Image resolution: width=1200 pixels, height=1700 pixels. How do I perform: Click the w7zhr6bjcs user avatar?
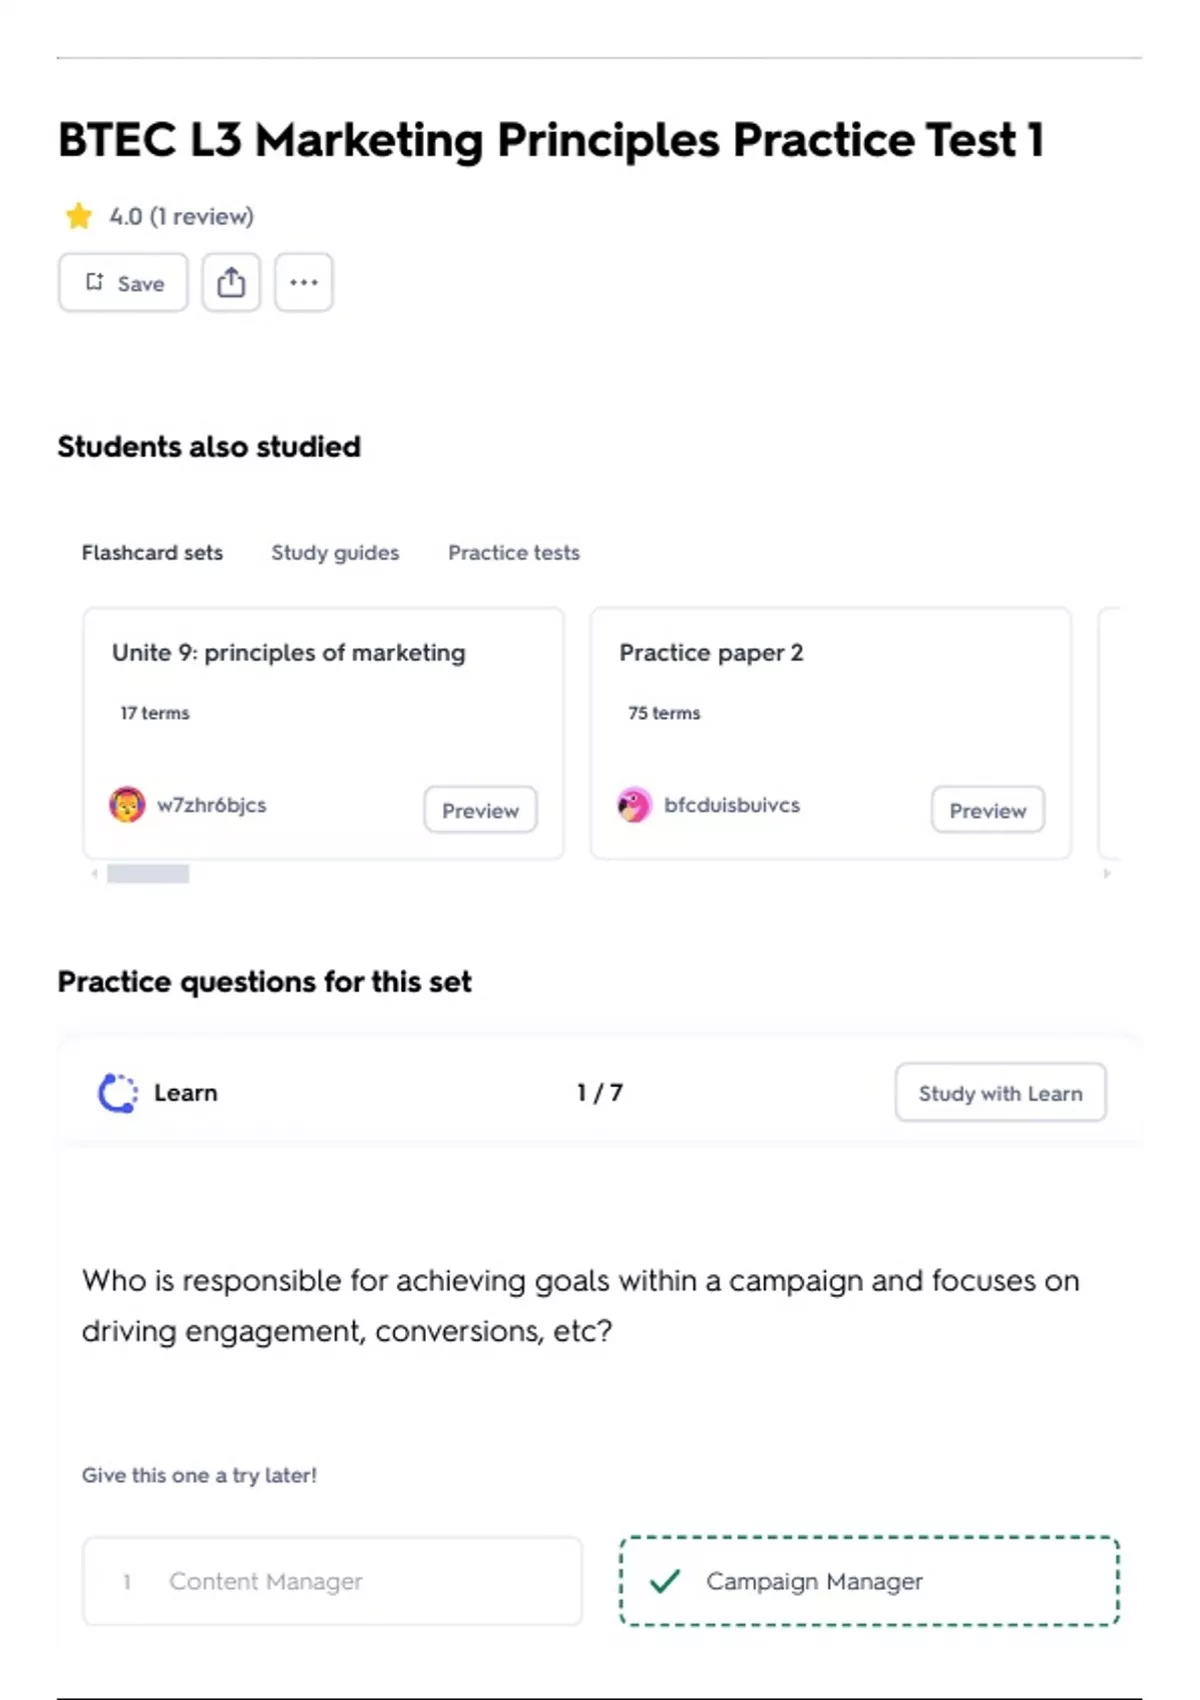(127, 805)
